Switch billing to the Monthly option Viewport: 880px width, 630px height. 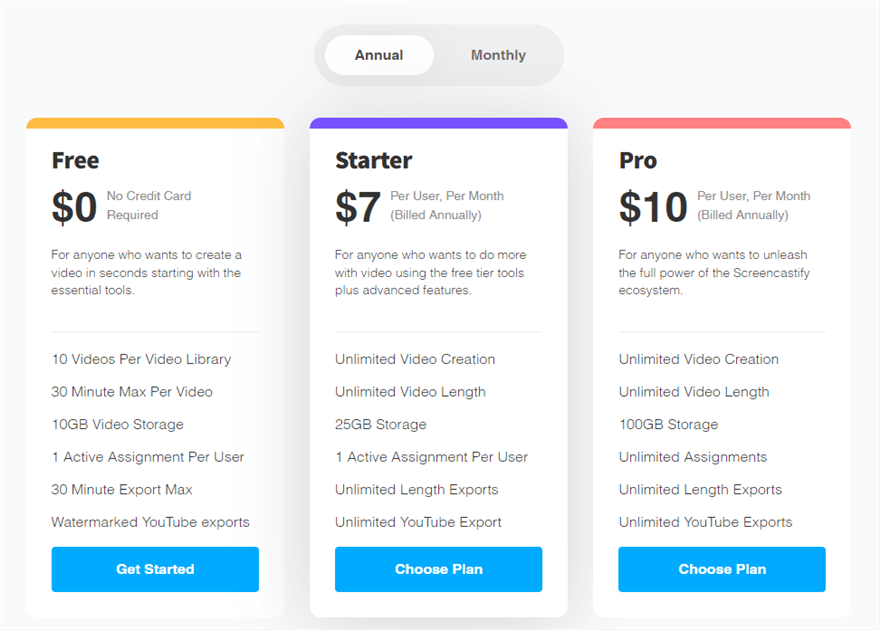pyautogui.click(x=498, y=55)
